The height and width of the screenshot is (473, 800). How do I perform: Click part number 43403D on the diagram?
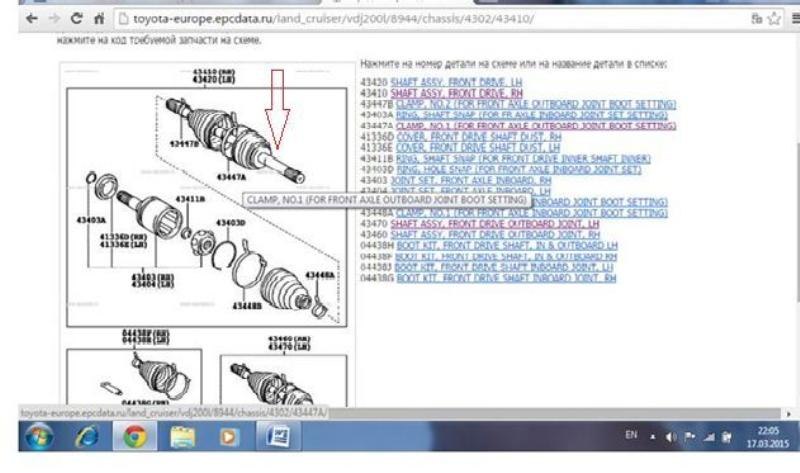(x=231, y=223)
